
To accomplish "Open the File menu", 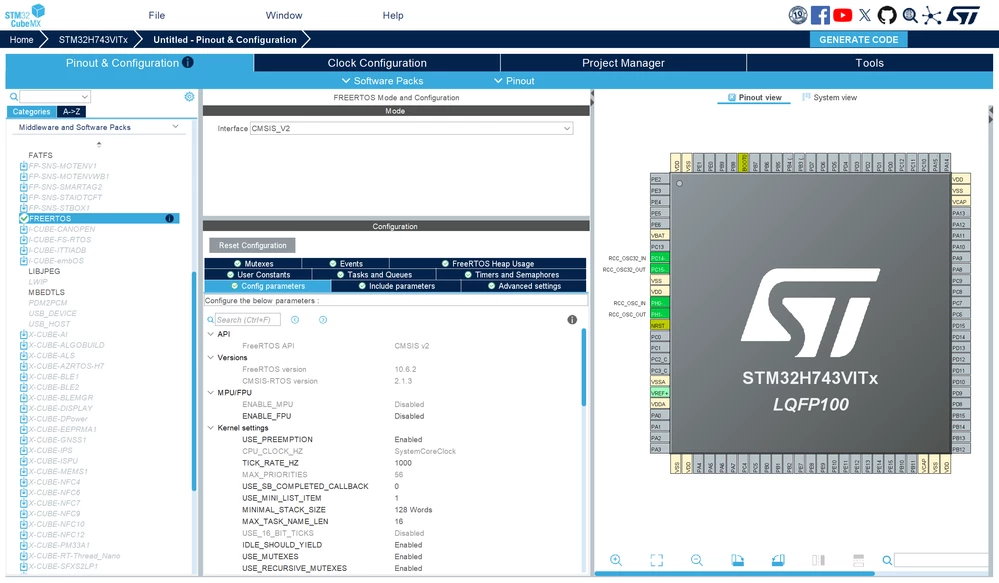I will [157, 15].
